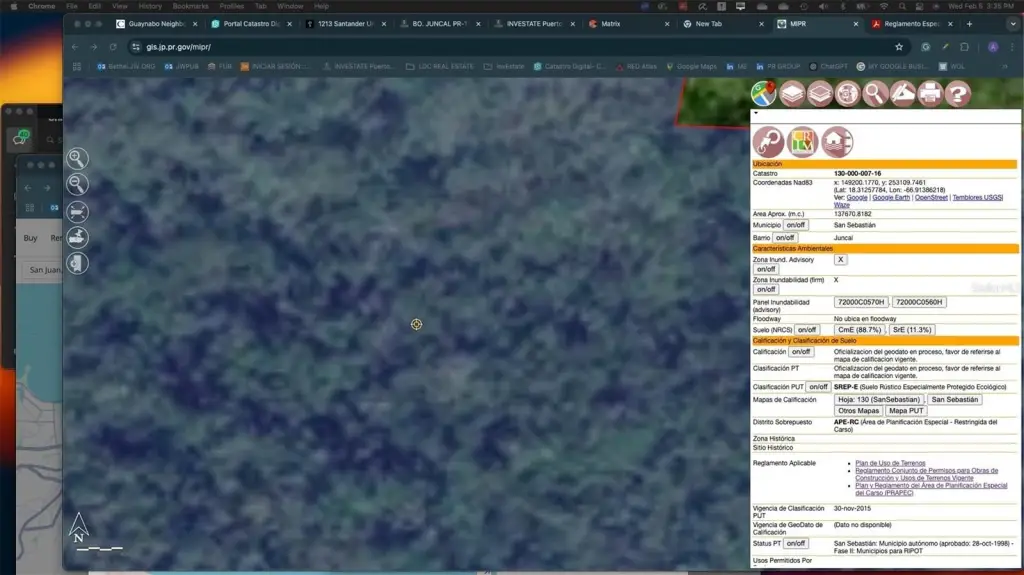This screenshot has width=1024, height=575.
Task: Click the printer icon in map toolbar
Action: [930, 94]
